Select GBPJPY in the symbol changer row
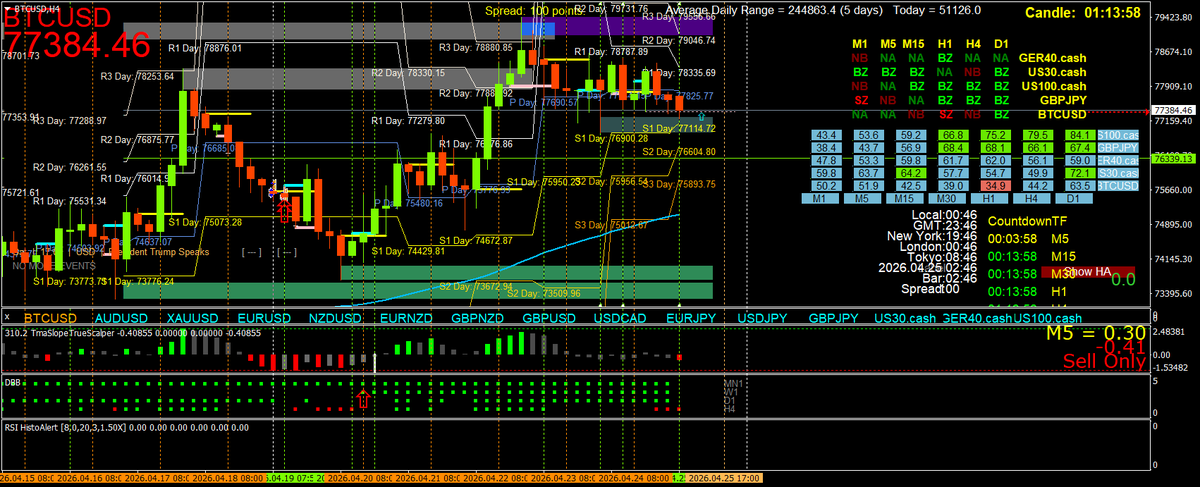 (834, 317)
